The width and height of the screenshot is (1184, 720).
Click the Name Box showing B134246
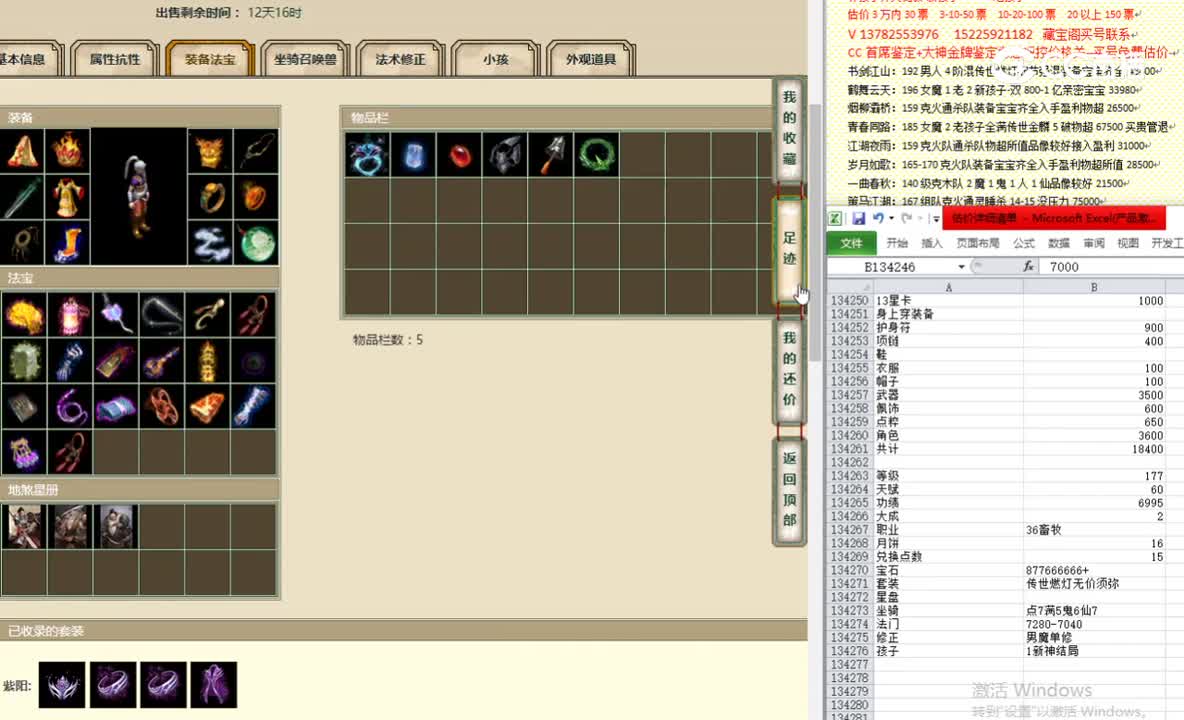(x=891, y=266)
